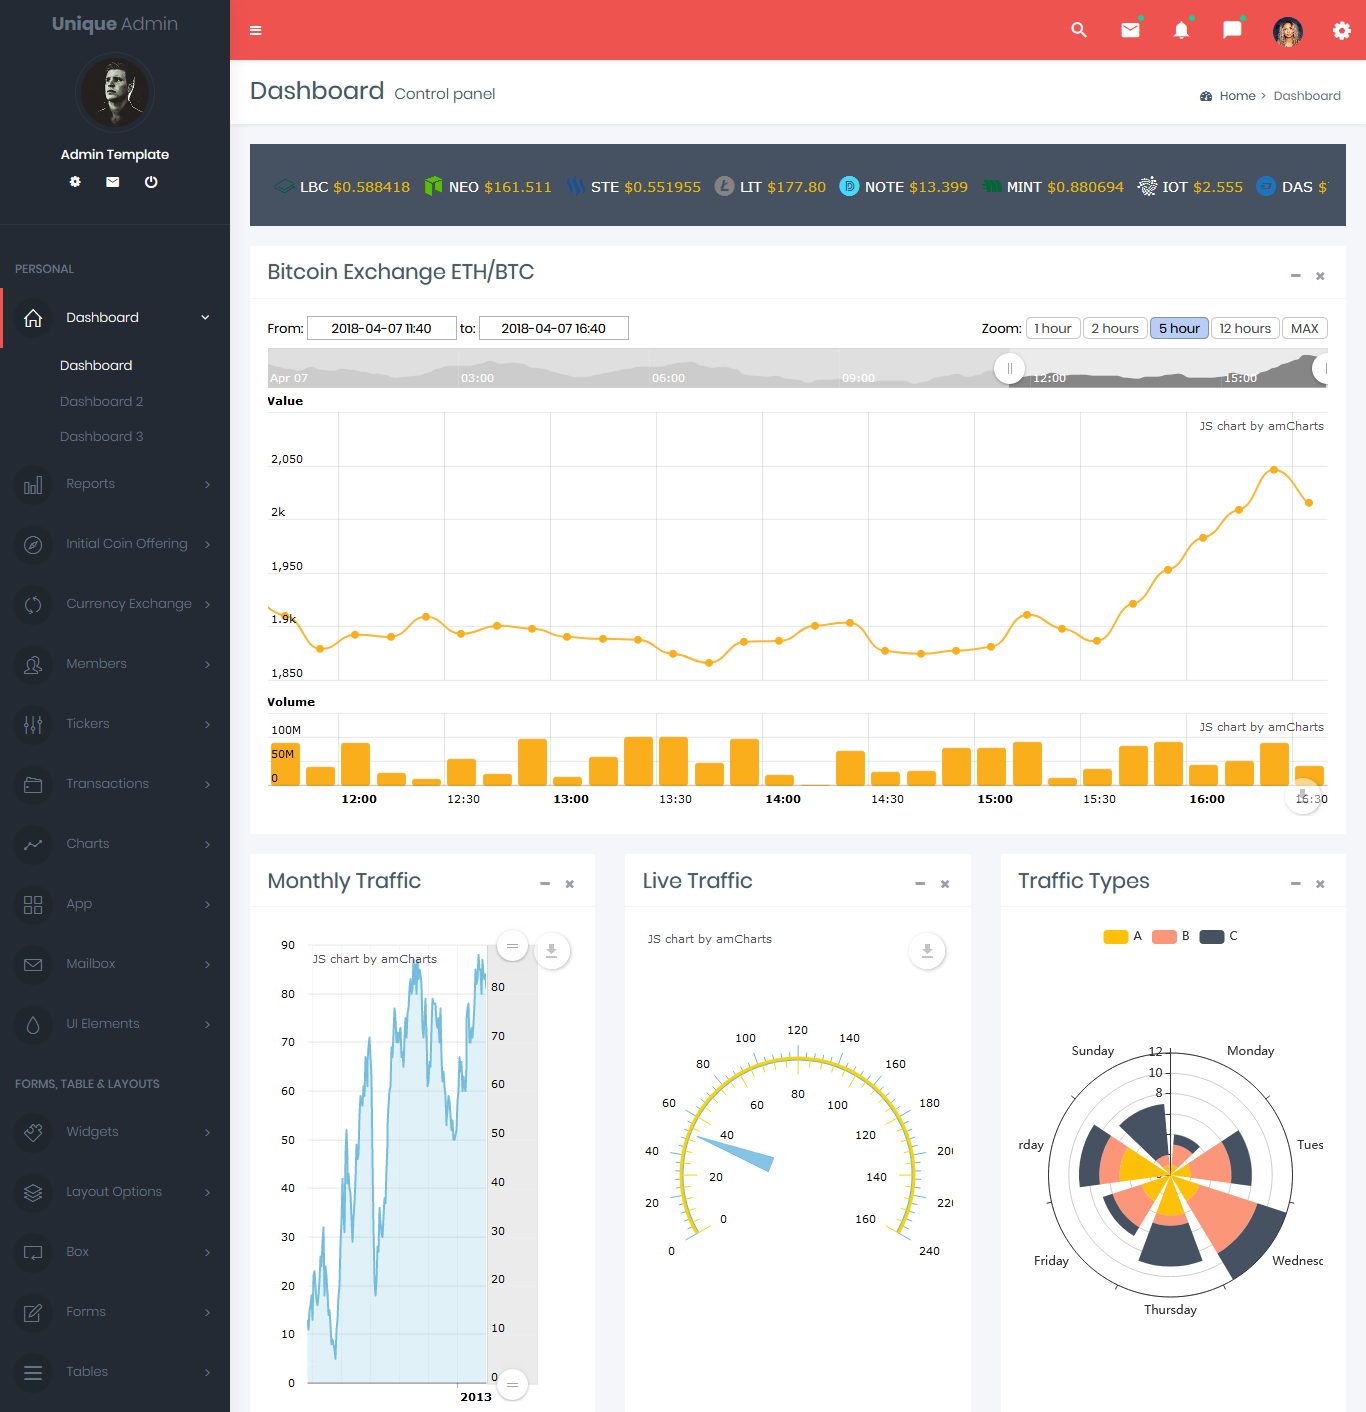The image size is (1366, 1412).
Task: Click the From date input field
Action: click(x=381, y=328)
